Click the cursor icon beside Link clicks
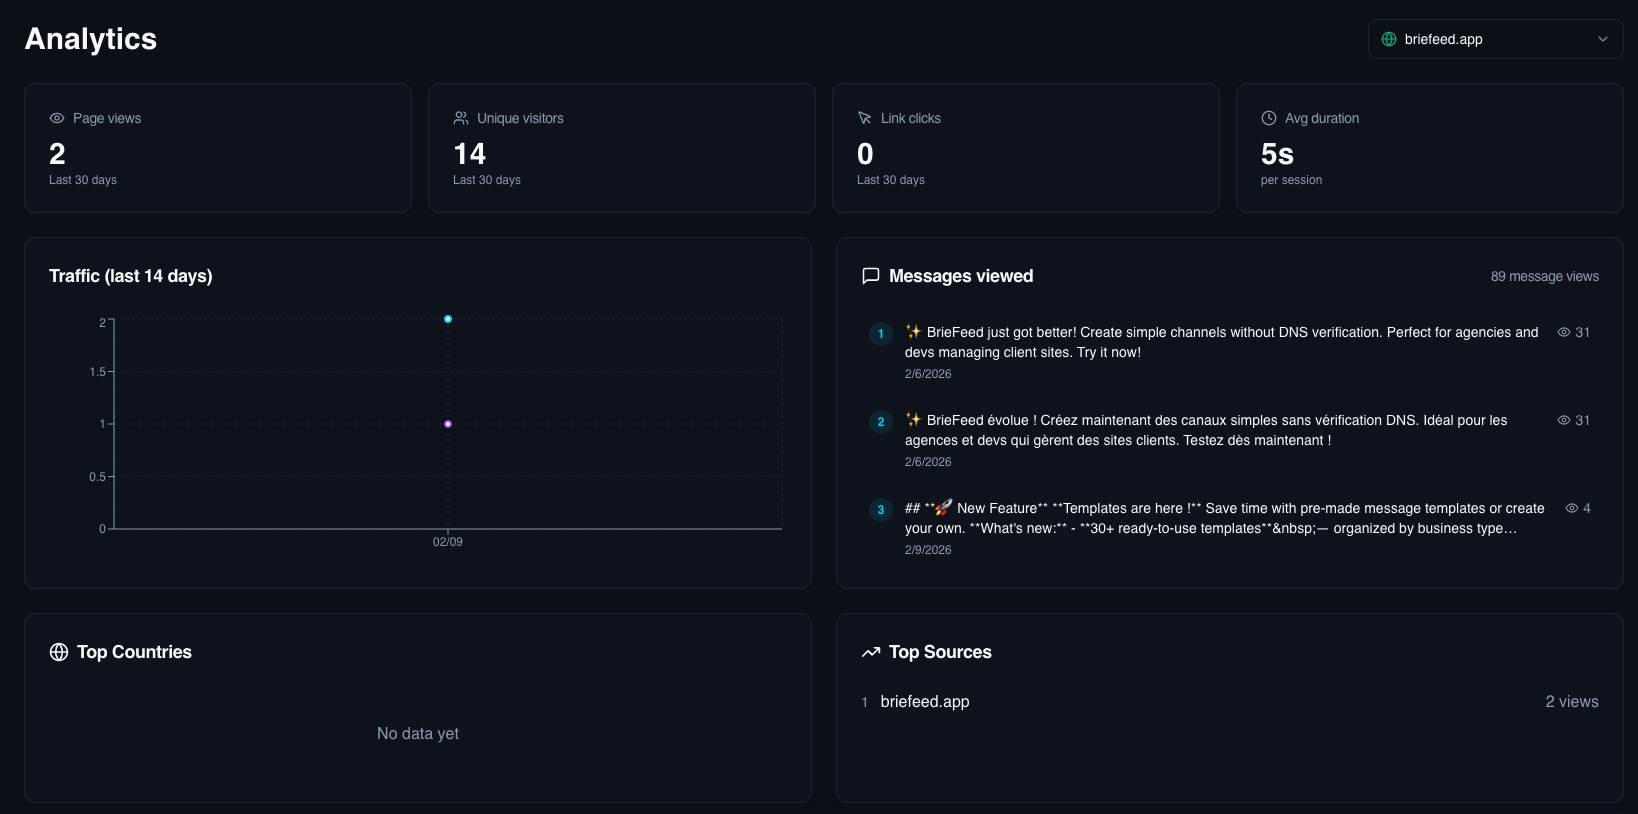 coord(865,118)
